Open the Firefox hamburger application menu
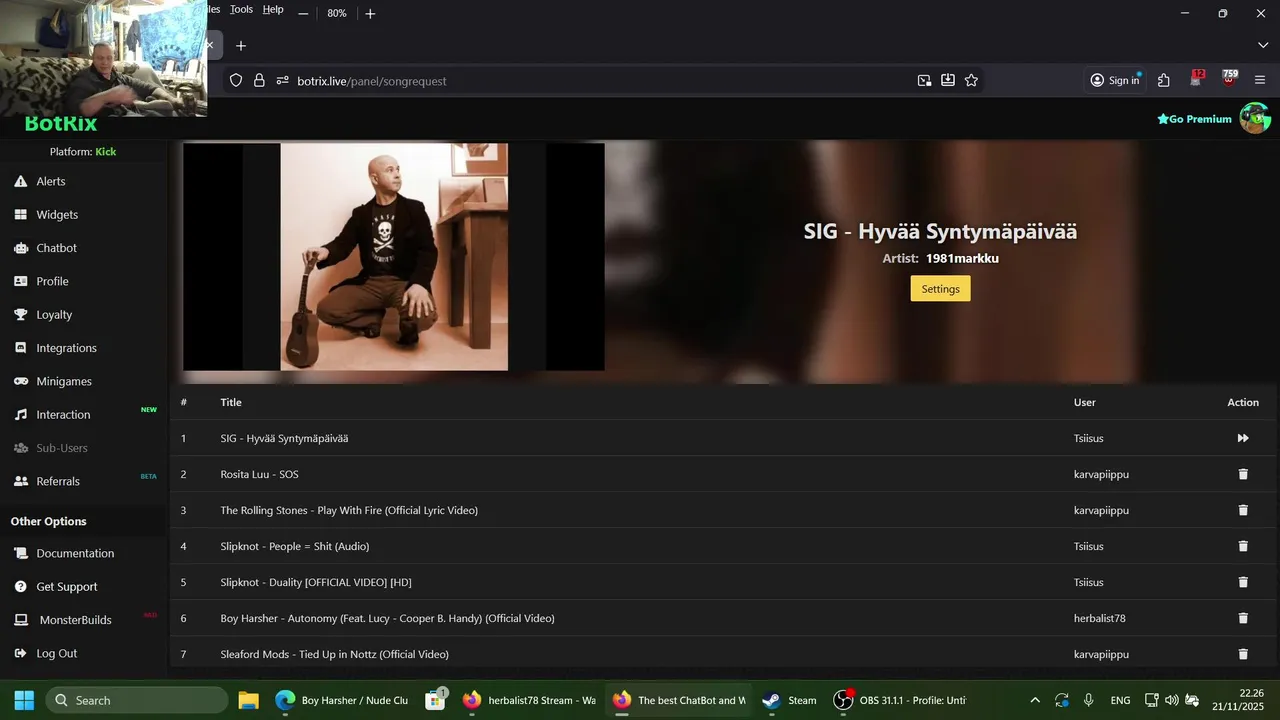Image resolution: width=1280 pixels, height=720 pixels. pyautogui.click(x=1260, y=80)
